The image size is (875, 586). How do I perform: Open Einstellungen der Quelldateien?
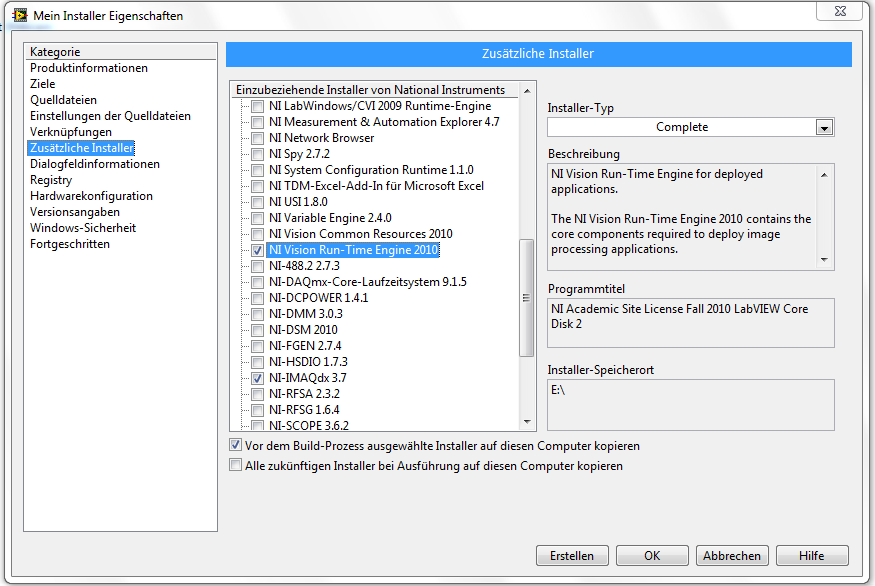110,116
